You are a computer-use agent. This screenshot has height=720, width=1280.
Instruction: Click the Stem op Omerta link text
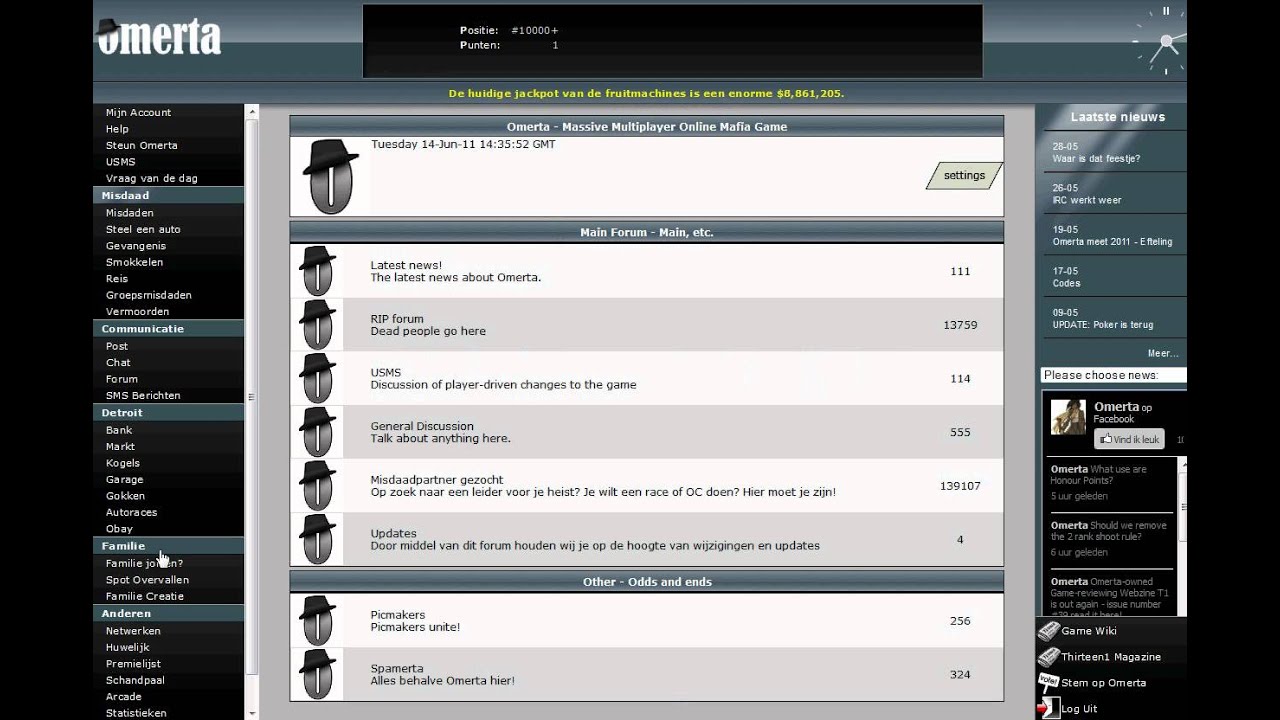tap(1104, 683)
